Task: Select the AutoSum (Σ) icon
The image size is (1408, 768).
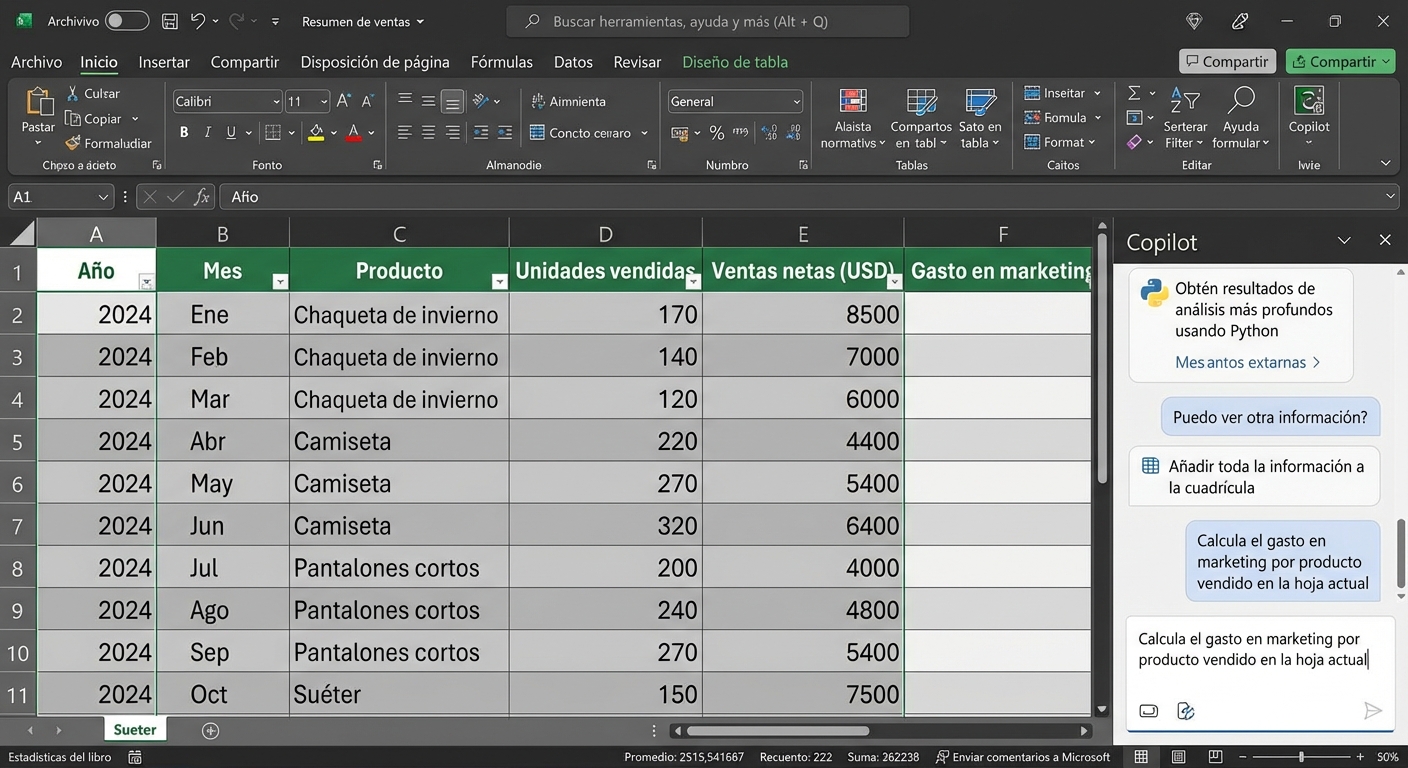Action: click(x=1136, y=92)
